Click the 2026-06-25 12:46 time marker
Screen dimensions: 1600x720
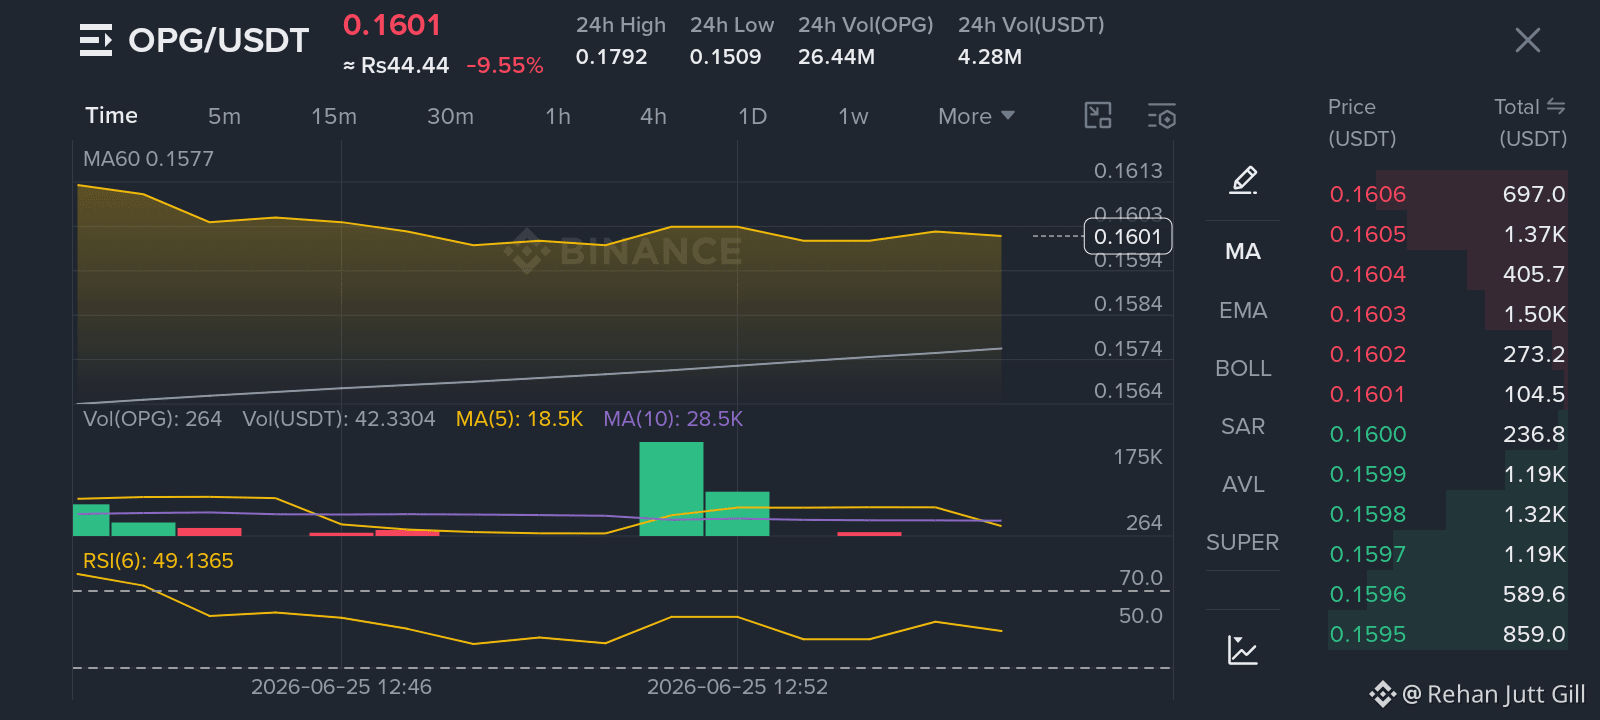[341, 687]
